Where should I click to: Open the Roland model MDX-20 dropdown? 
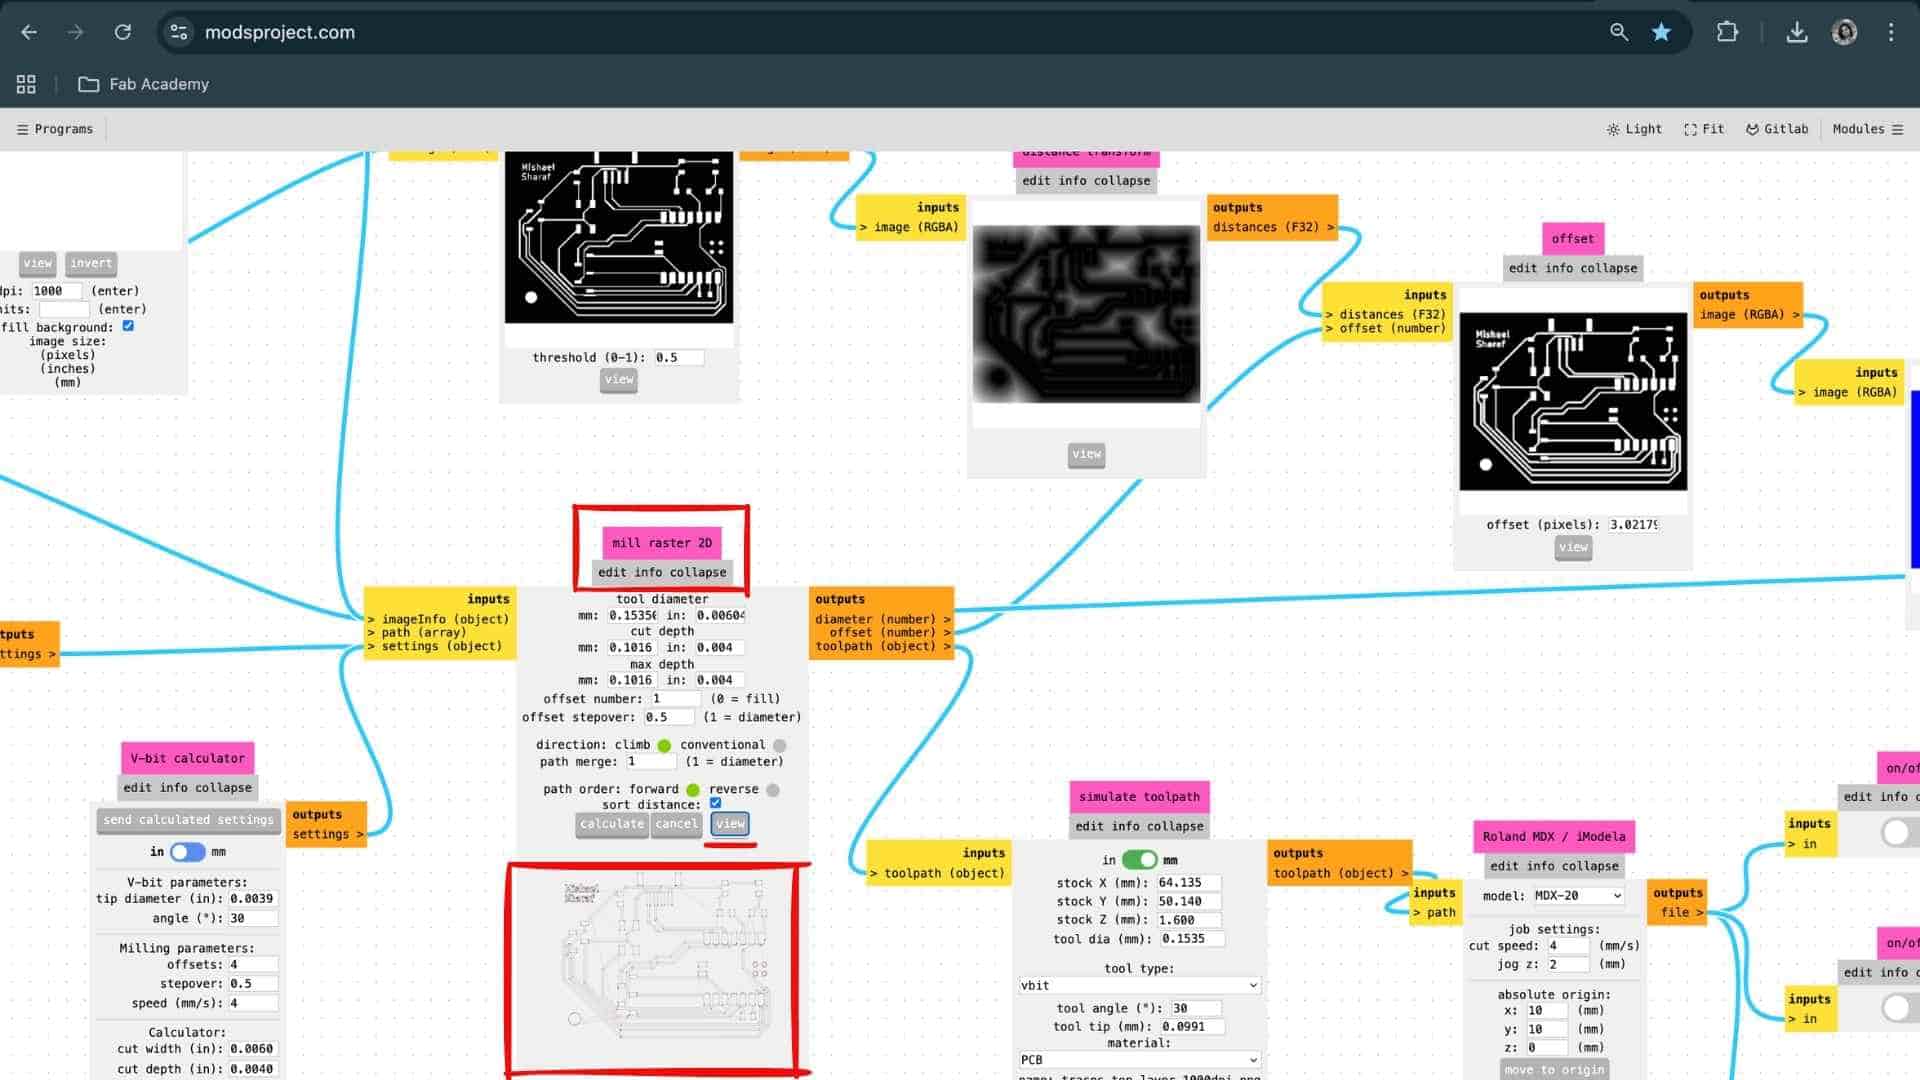pyautogui.click(x=1578, y=896)
